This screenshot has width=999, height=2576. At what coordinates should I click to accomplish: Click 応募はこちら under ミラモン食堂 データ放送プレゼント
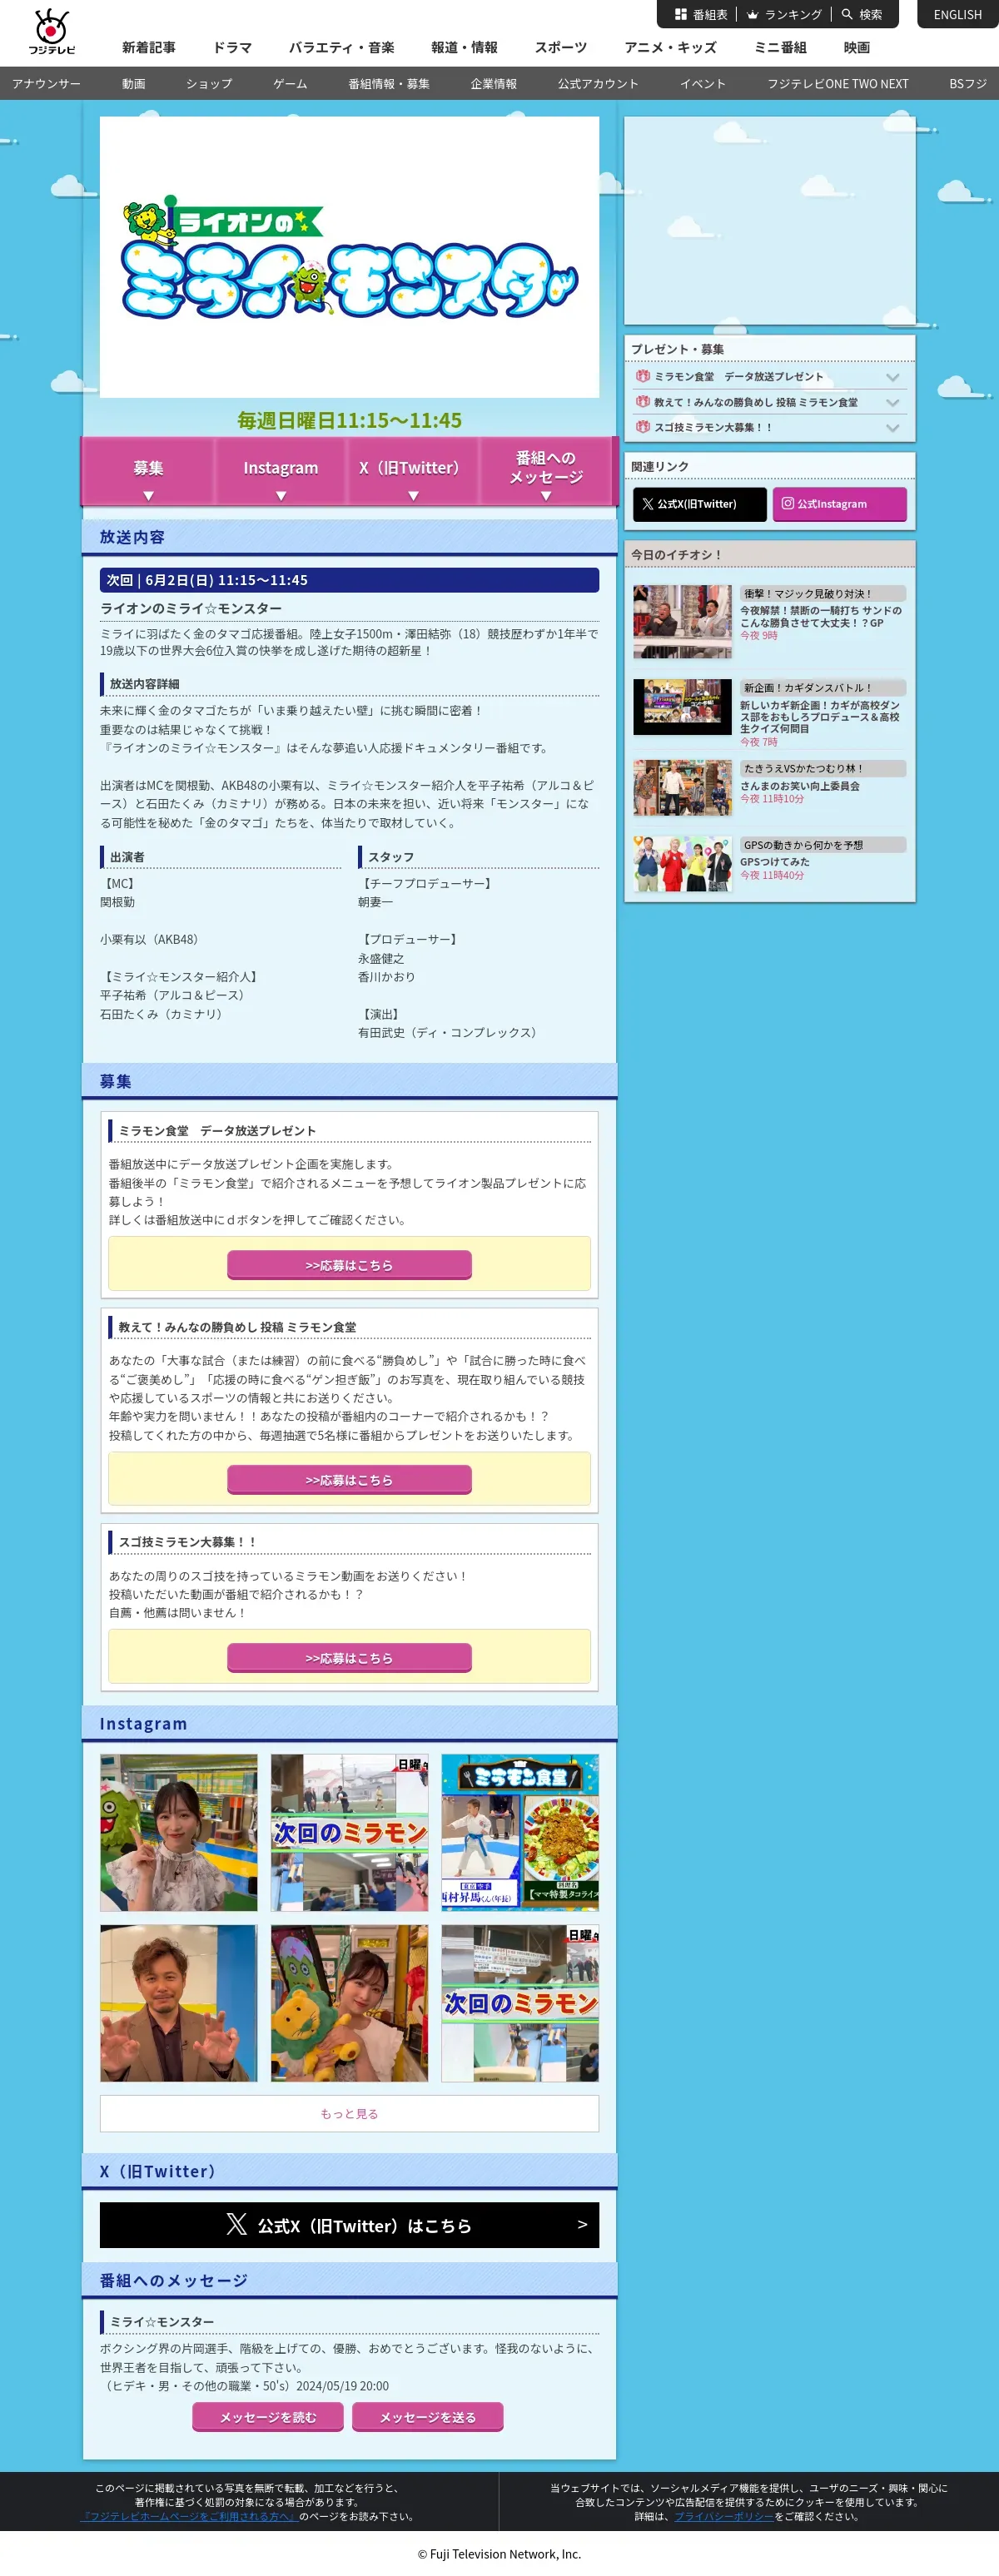[x=349, y=1264]
